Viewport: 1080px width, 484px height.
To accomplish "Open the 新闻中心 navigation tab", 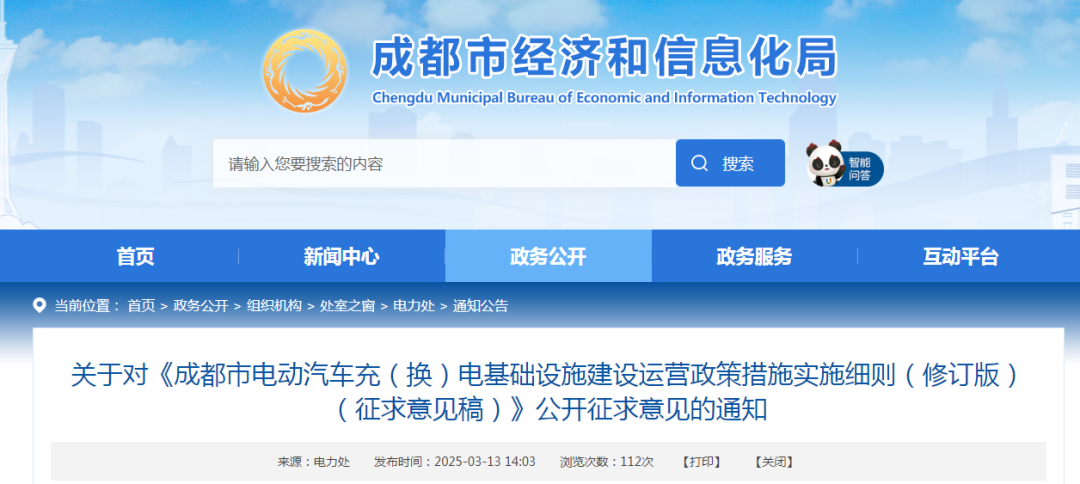I will coord(341,257).
